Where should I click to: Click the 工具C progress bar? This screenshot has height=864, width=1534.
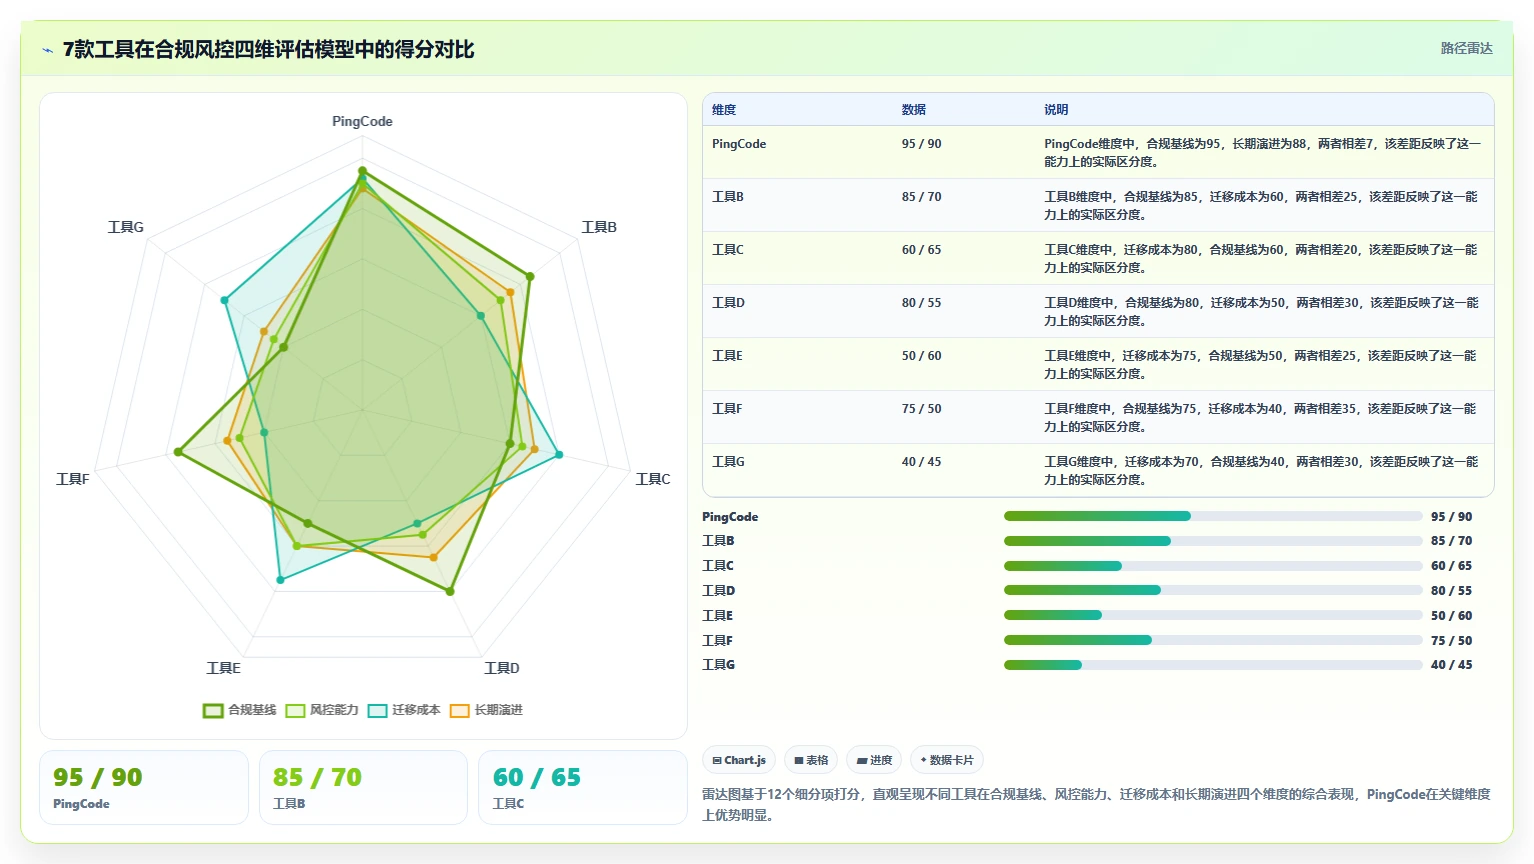[x=1213, y=566]
